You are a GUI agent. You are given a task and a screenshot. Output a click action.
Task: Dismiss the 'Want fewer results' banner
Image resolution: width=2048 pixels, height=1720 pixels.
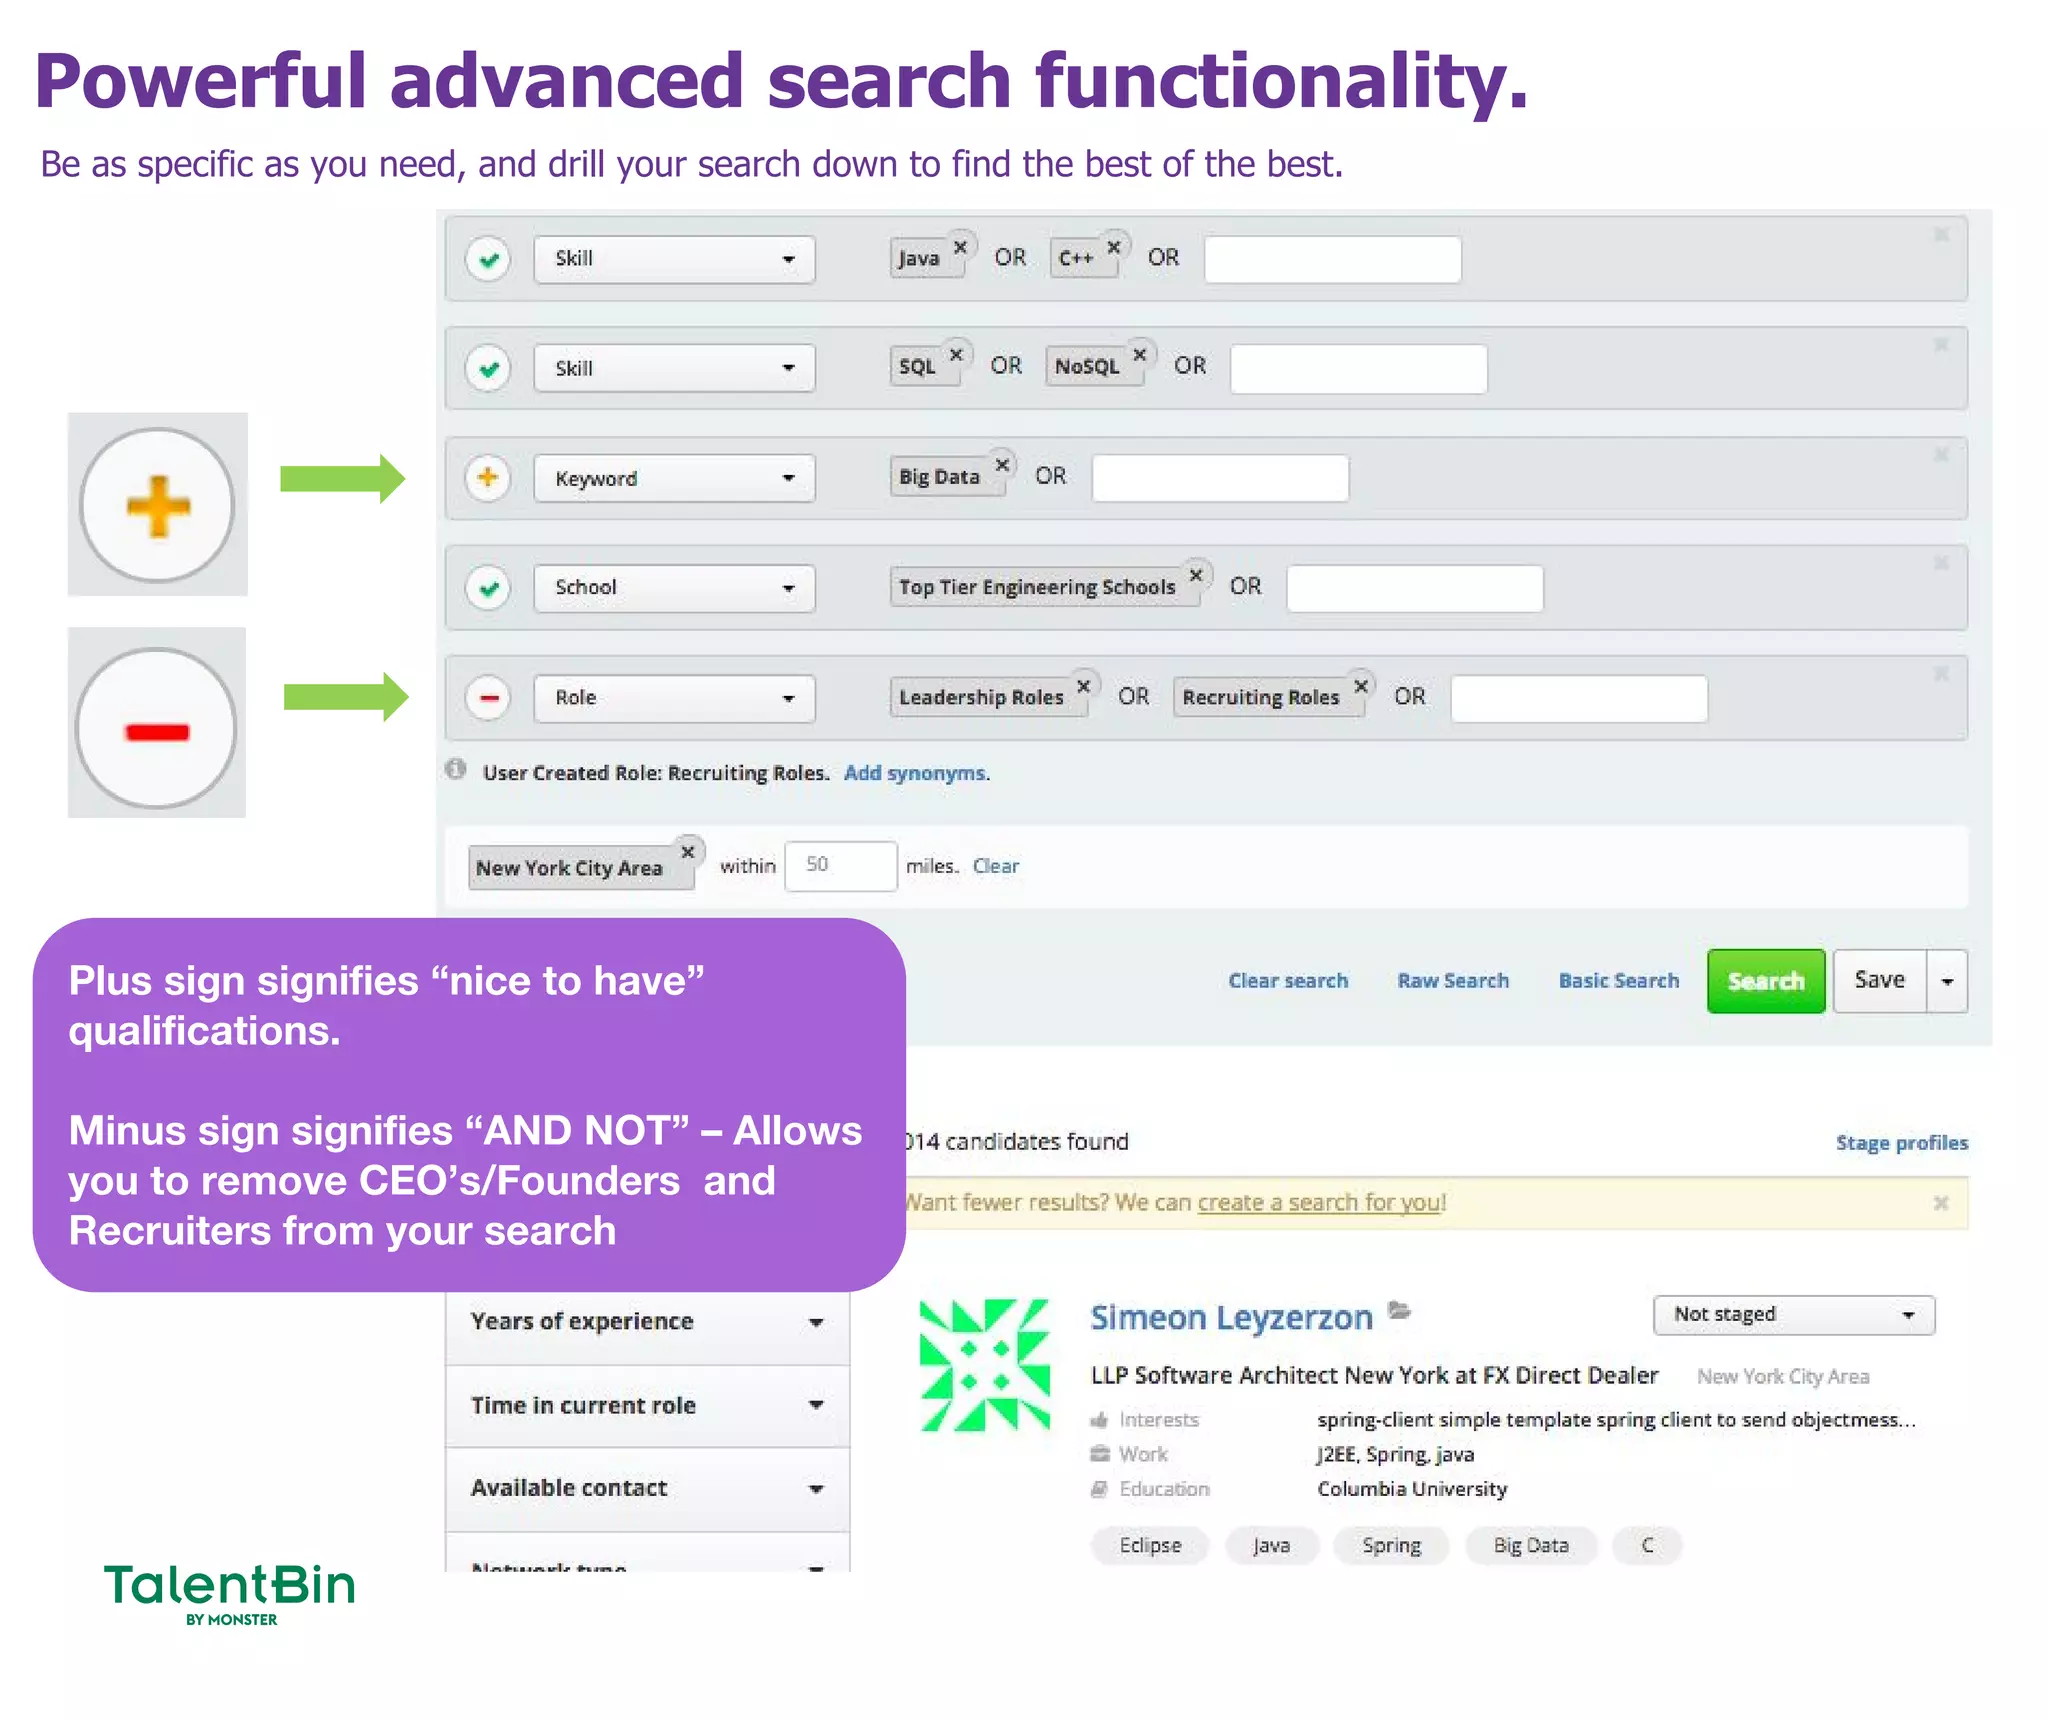click(1941, 1203)
